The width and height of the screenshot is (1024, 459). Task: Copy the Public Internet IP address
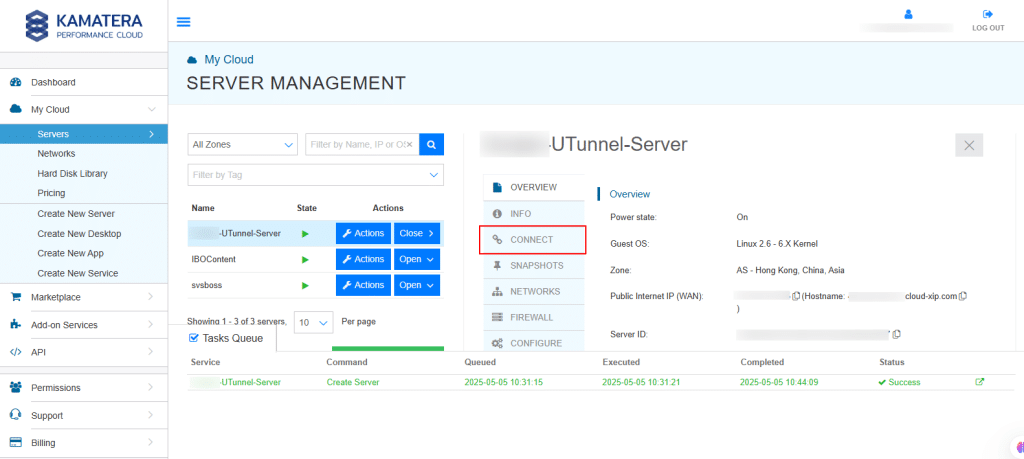coord(796,296)
